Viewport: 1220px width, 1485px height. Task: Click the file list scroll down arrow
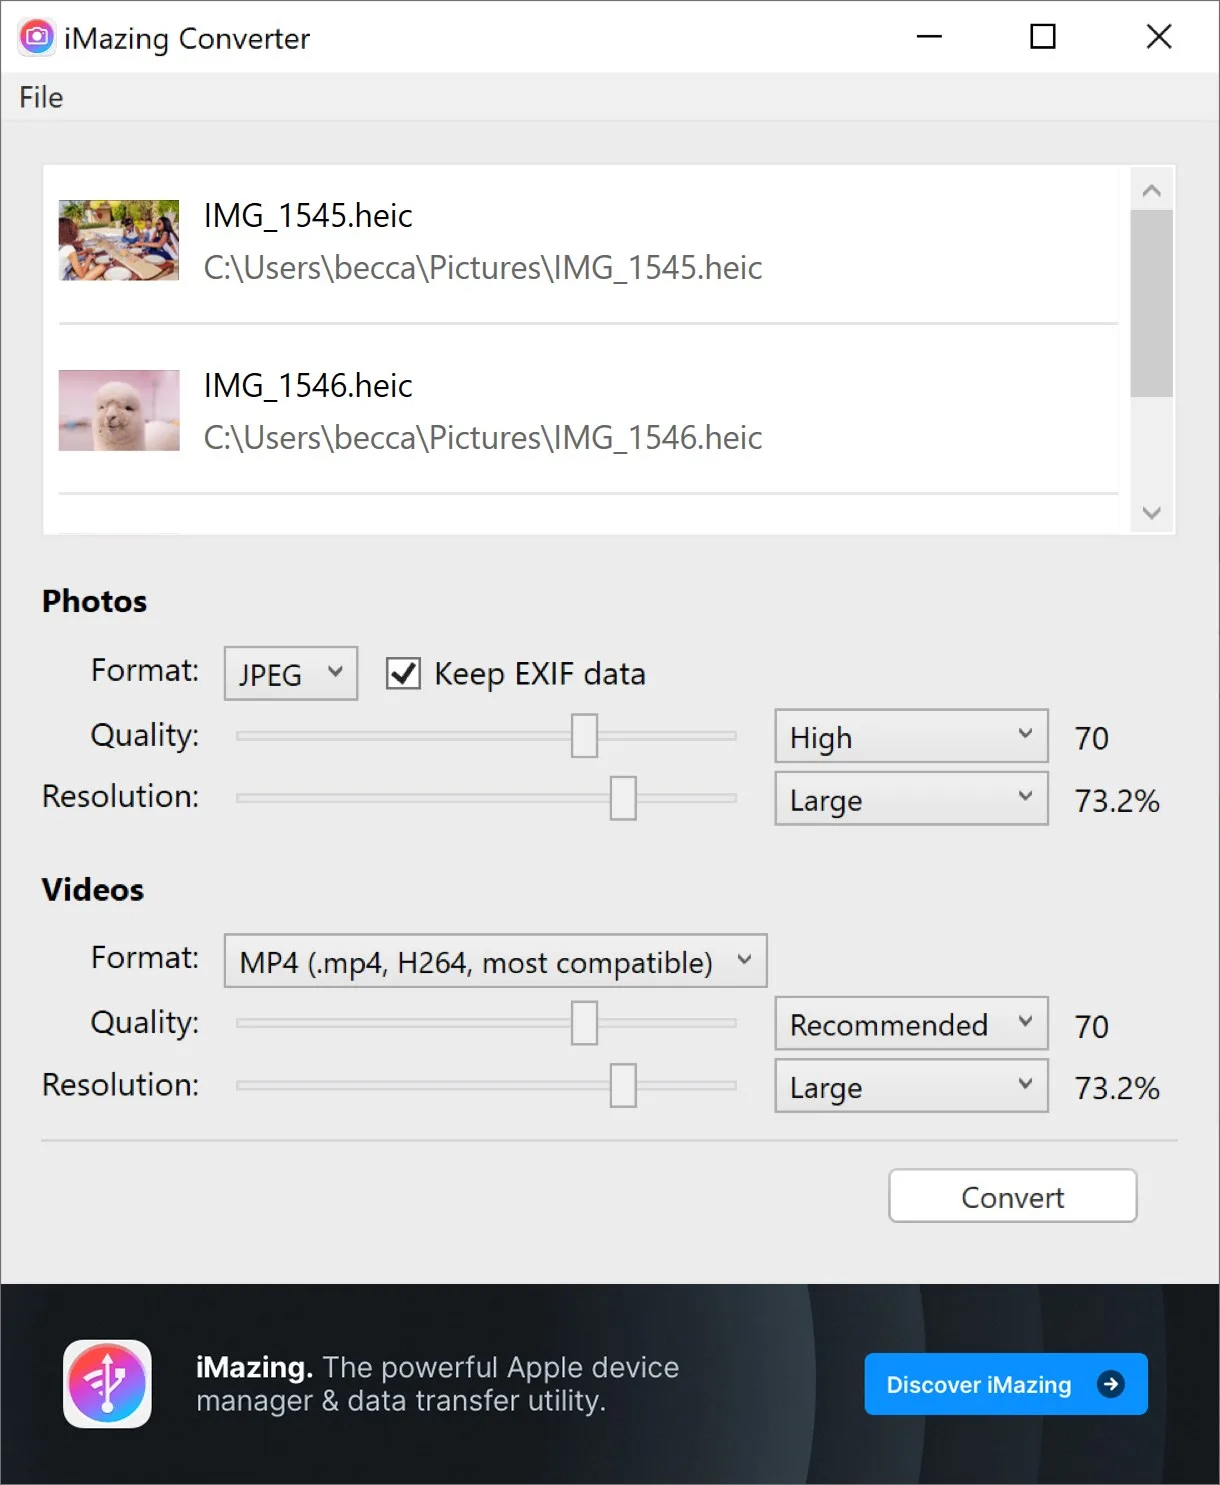coord(1151,513)
